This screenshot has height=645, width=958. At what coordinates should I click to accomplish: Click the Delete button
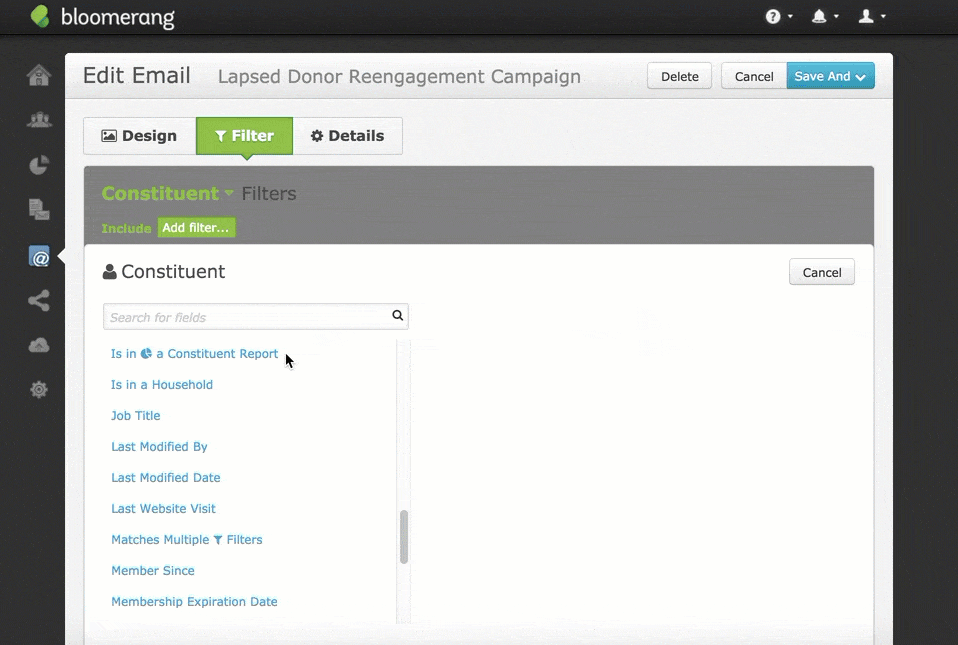679,76
